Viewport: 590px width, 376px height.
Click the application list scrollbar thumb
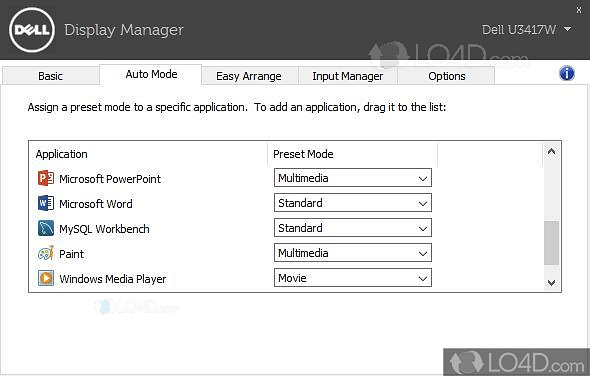click(x=552, y=243)
